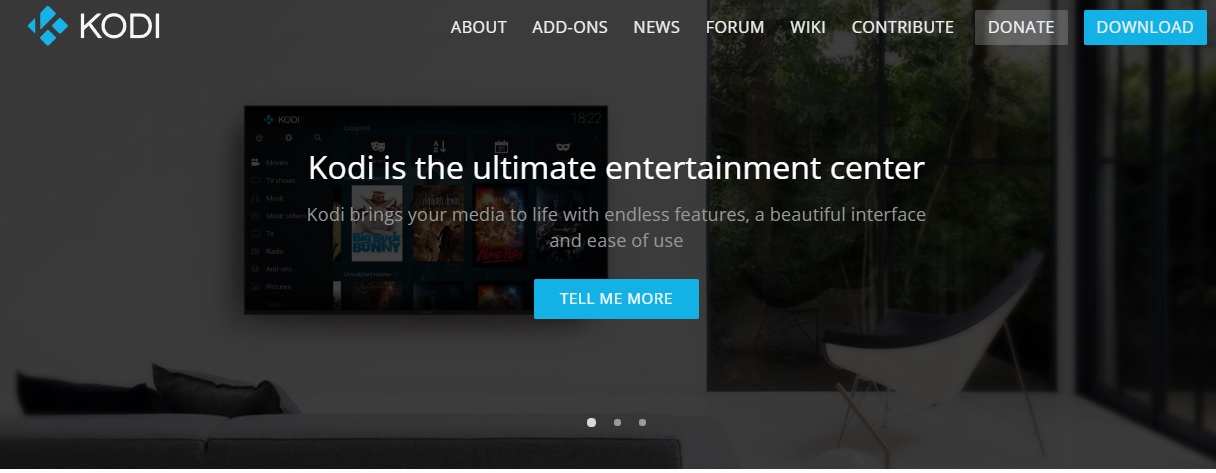Open the WIKI menu item
This screenshot has width=1216, height=473.
pyautogui.click(x=808, y=27)
